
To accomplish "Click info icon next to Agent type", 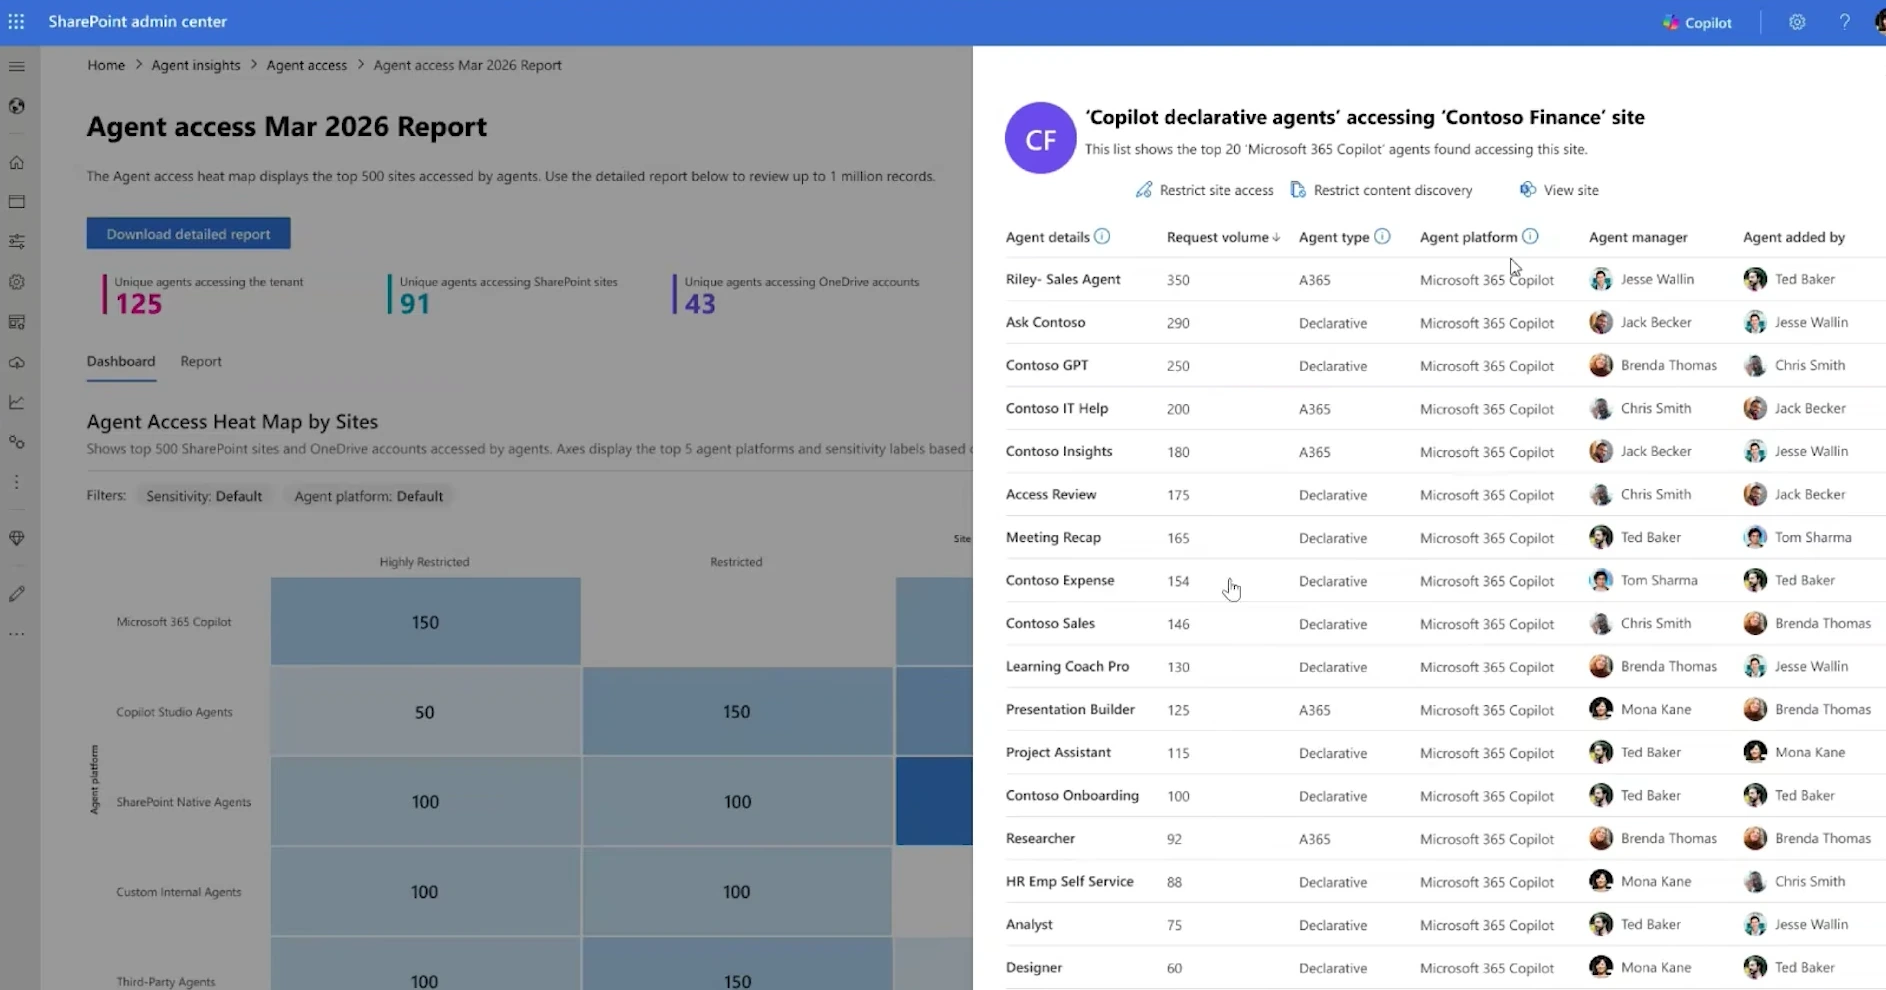I will click(1382, 236).
